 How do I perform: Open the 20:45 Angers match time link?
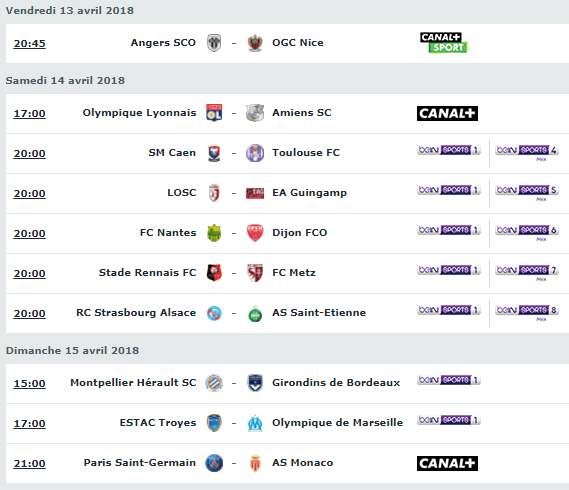tap(29, 44)
